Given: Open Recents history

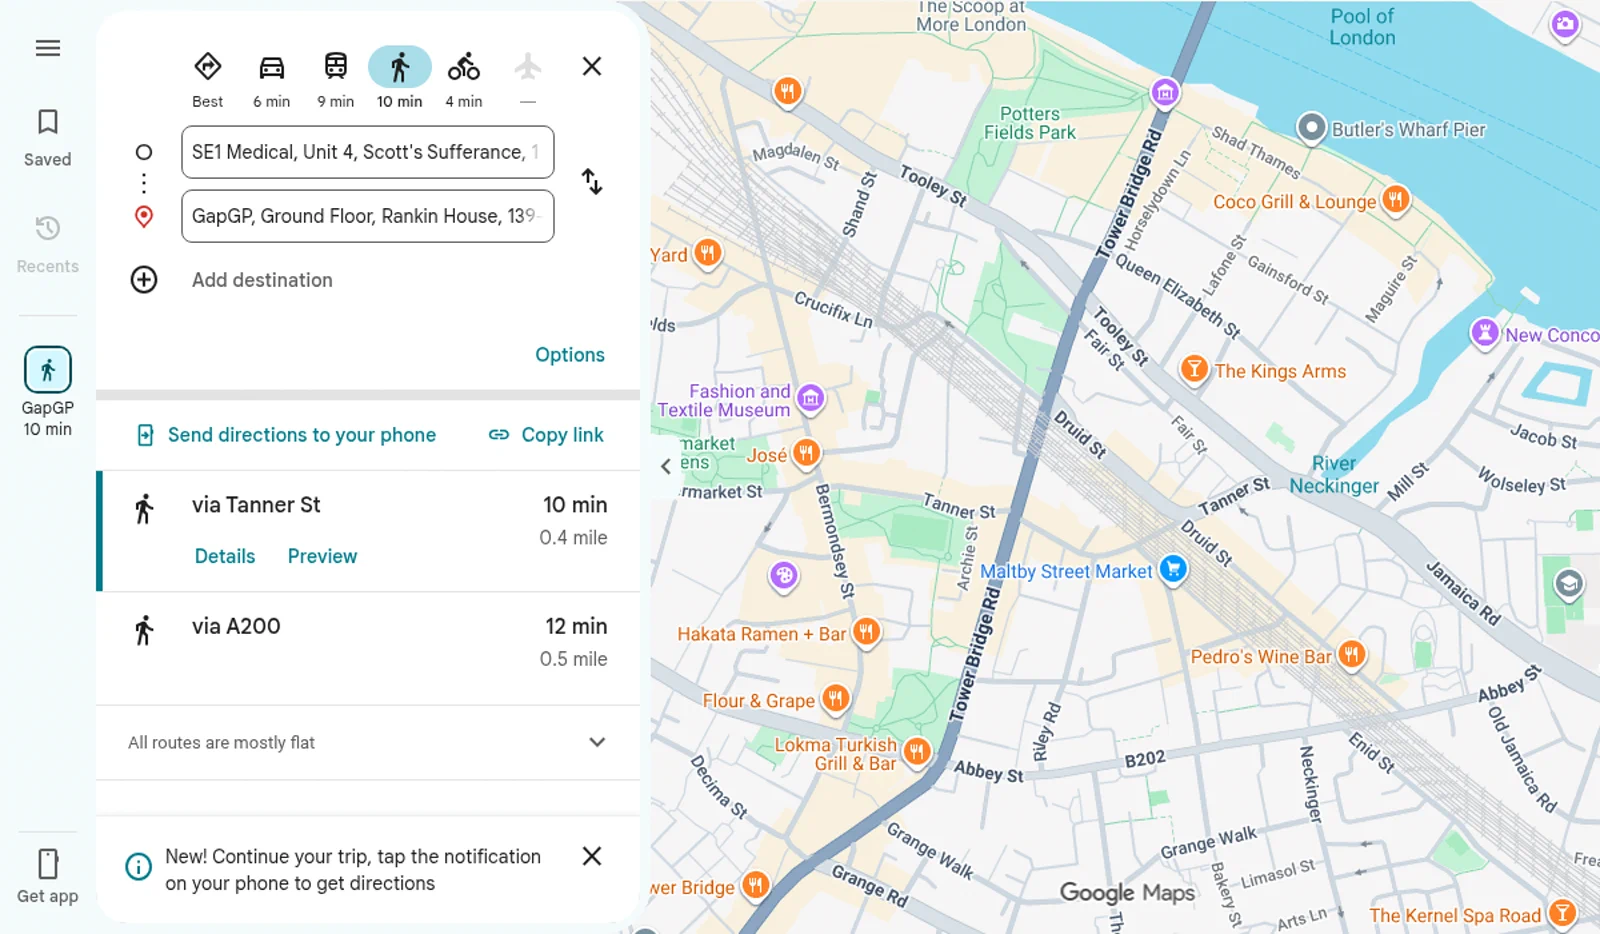Looking at the screenshot, I should (x=47, y=245).
